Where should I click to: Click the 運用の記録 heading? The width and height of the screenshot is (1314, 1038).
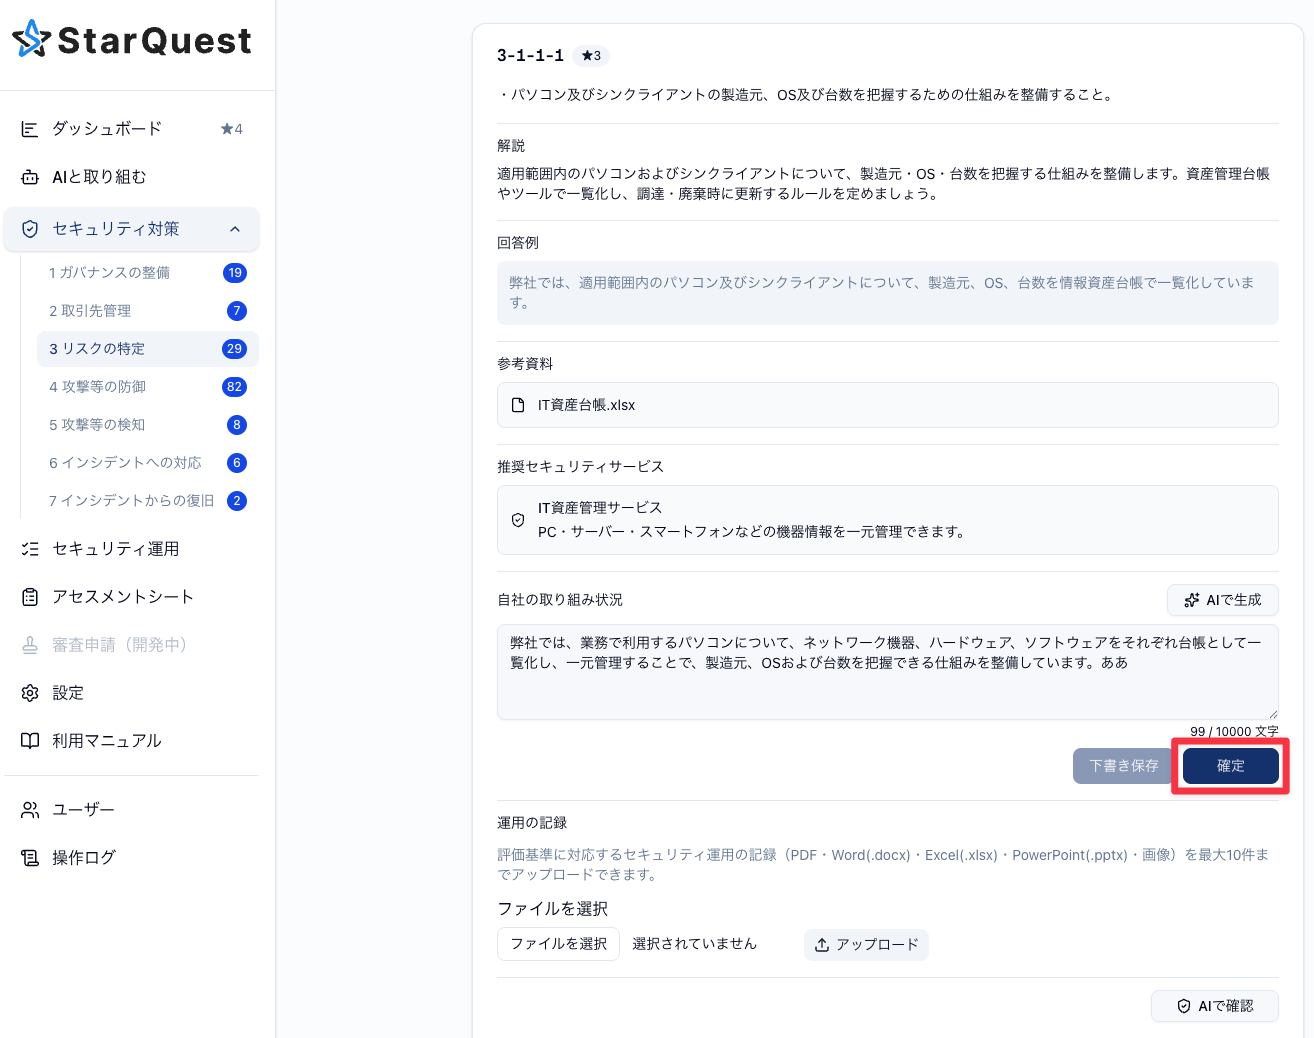(x=532, y=823)
